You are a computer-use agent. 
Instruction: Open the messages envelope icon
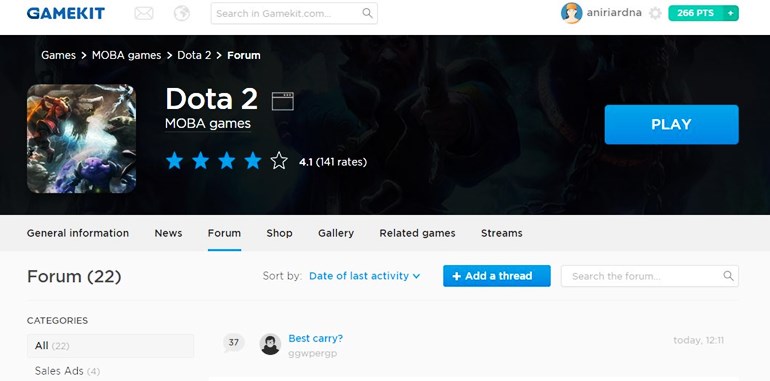pos(144,13)
